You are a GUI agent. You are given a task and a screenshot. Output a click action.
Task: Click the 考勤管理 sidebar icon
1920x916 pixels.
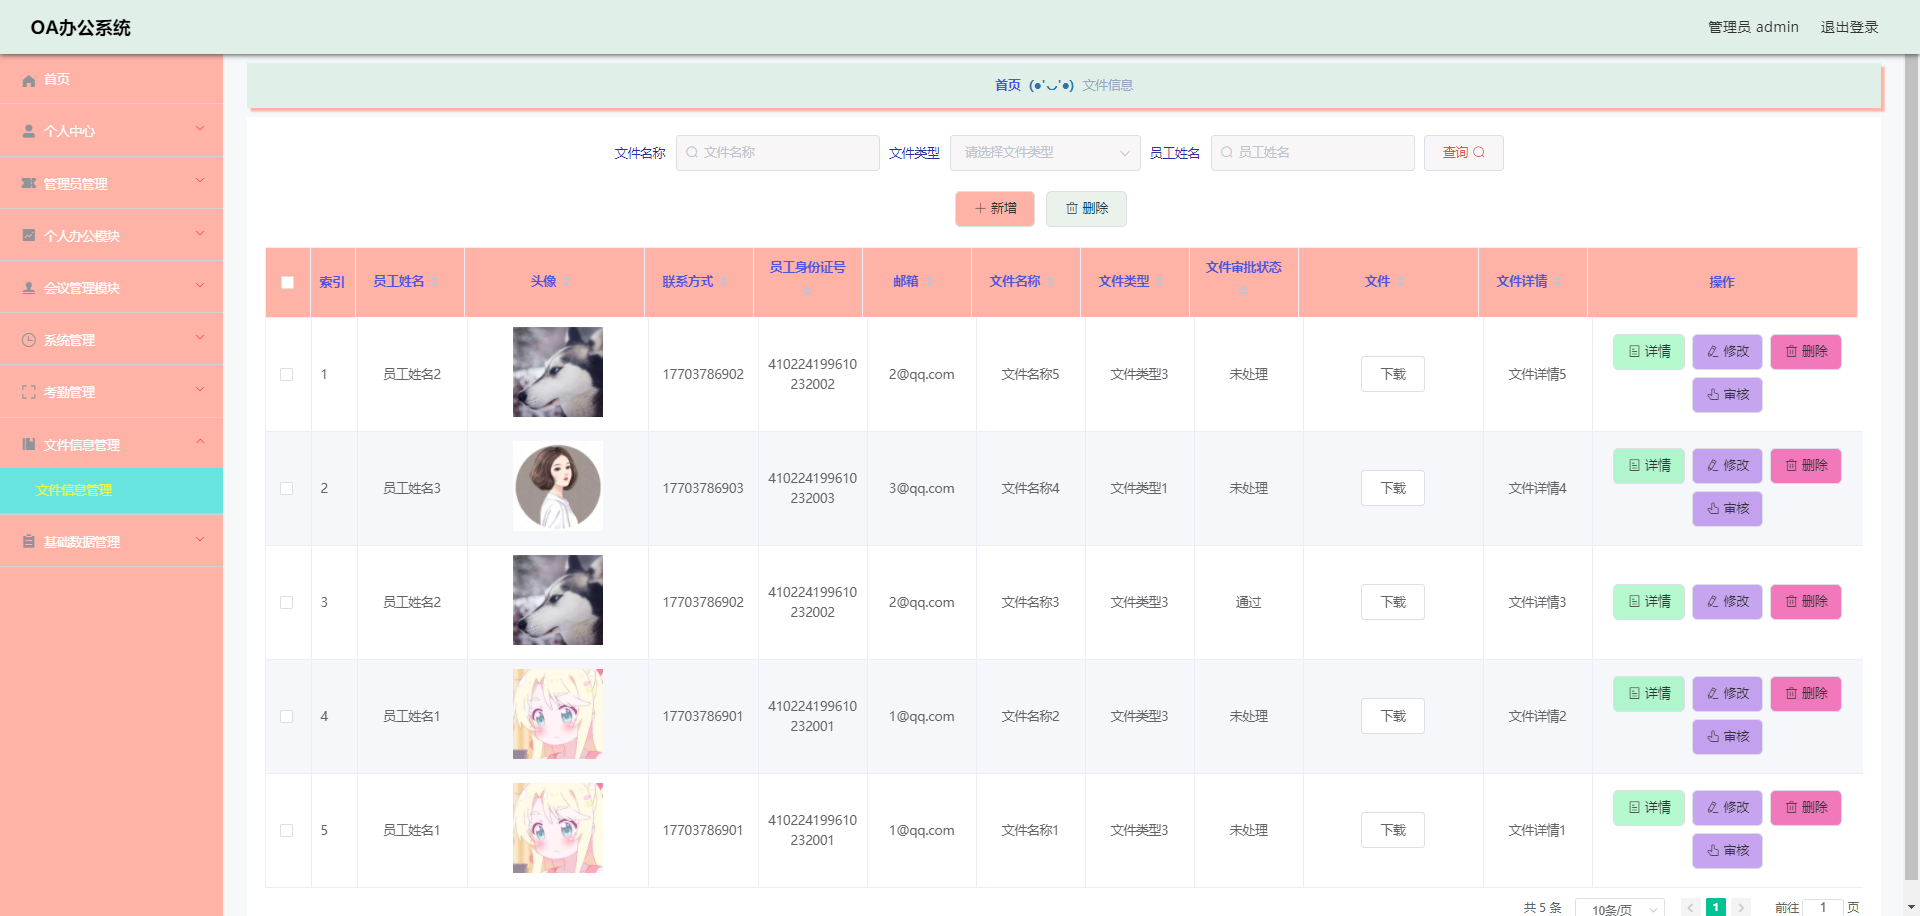(27, 391)
